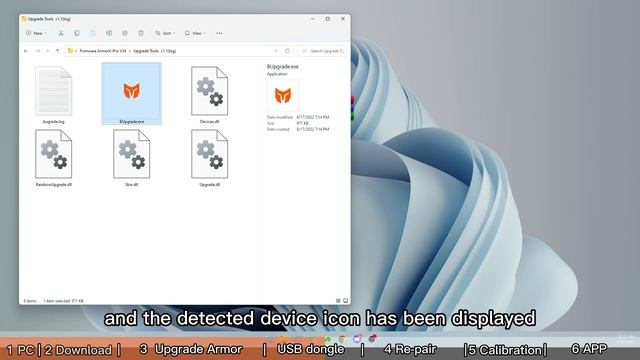Expand the recent locations chevron
The height and width of the screenshot is (360, 640).
pos(47,51)
